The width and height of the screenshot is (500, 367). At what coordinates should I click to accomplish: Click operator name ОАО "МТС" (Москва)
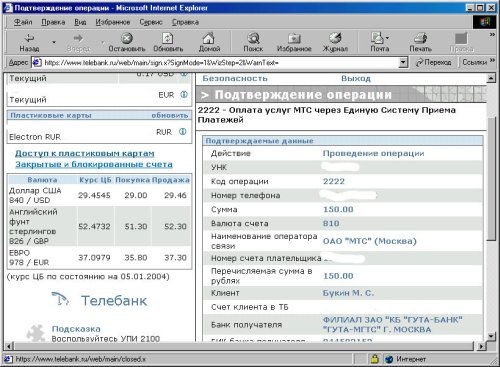pyautogui.click(x=370, y=241)
